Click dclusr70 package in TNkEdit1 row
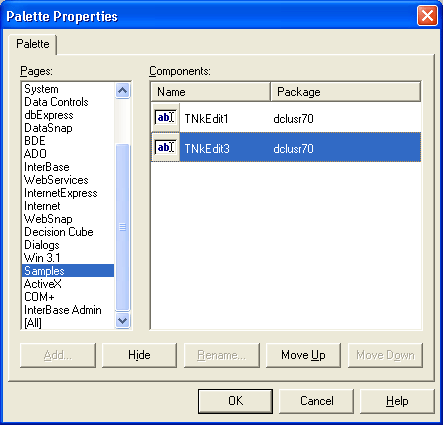Image resolution: width=443 pixels, height=425 pixels. click(293, 119)
